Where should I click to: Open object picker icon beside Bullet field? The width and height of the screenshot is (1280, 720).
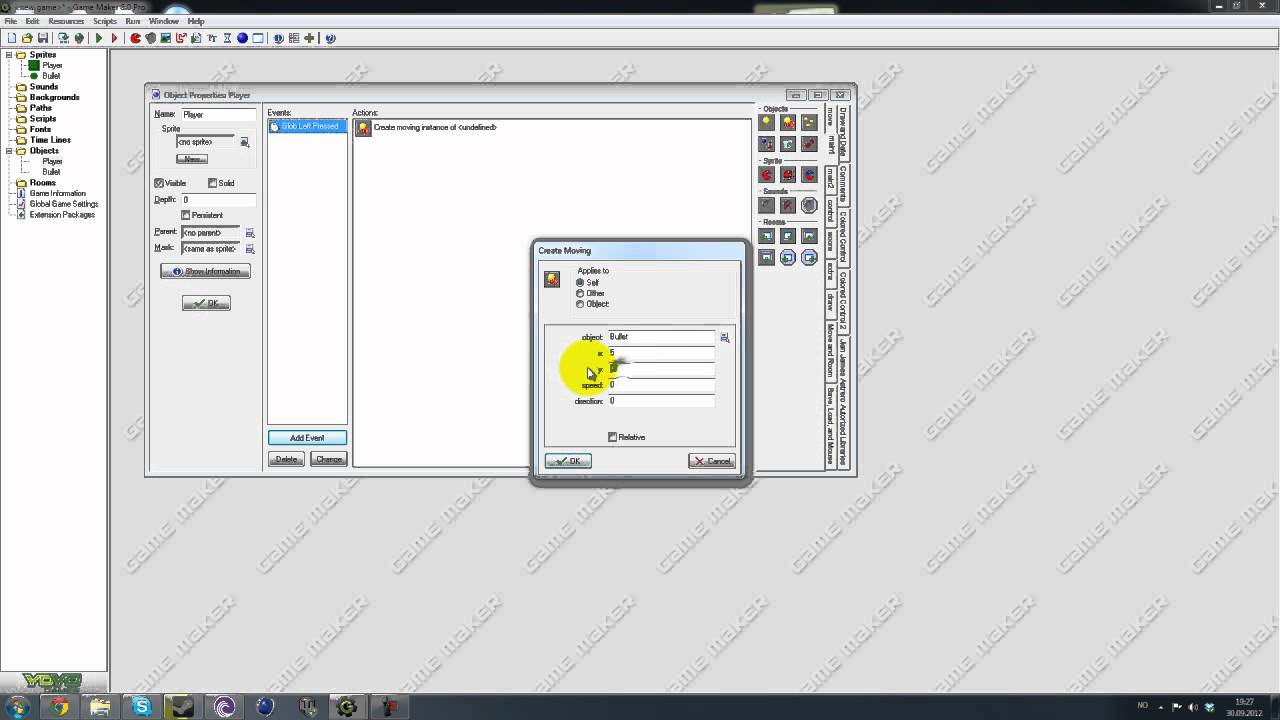pos(725,338)
